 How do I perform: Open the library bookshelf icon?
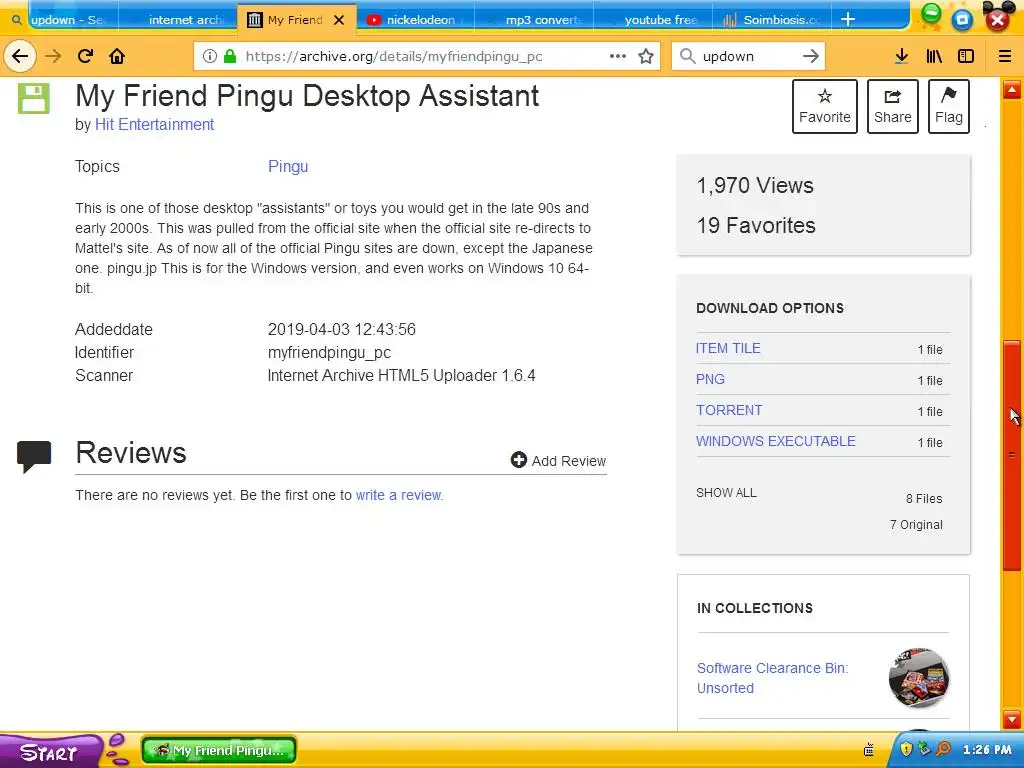click(x=934, y=56)
